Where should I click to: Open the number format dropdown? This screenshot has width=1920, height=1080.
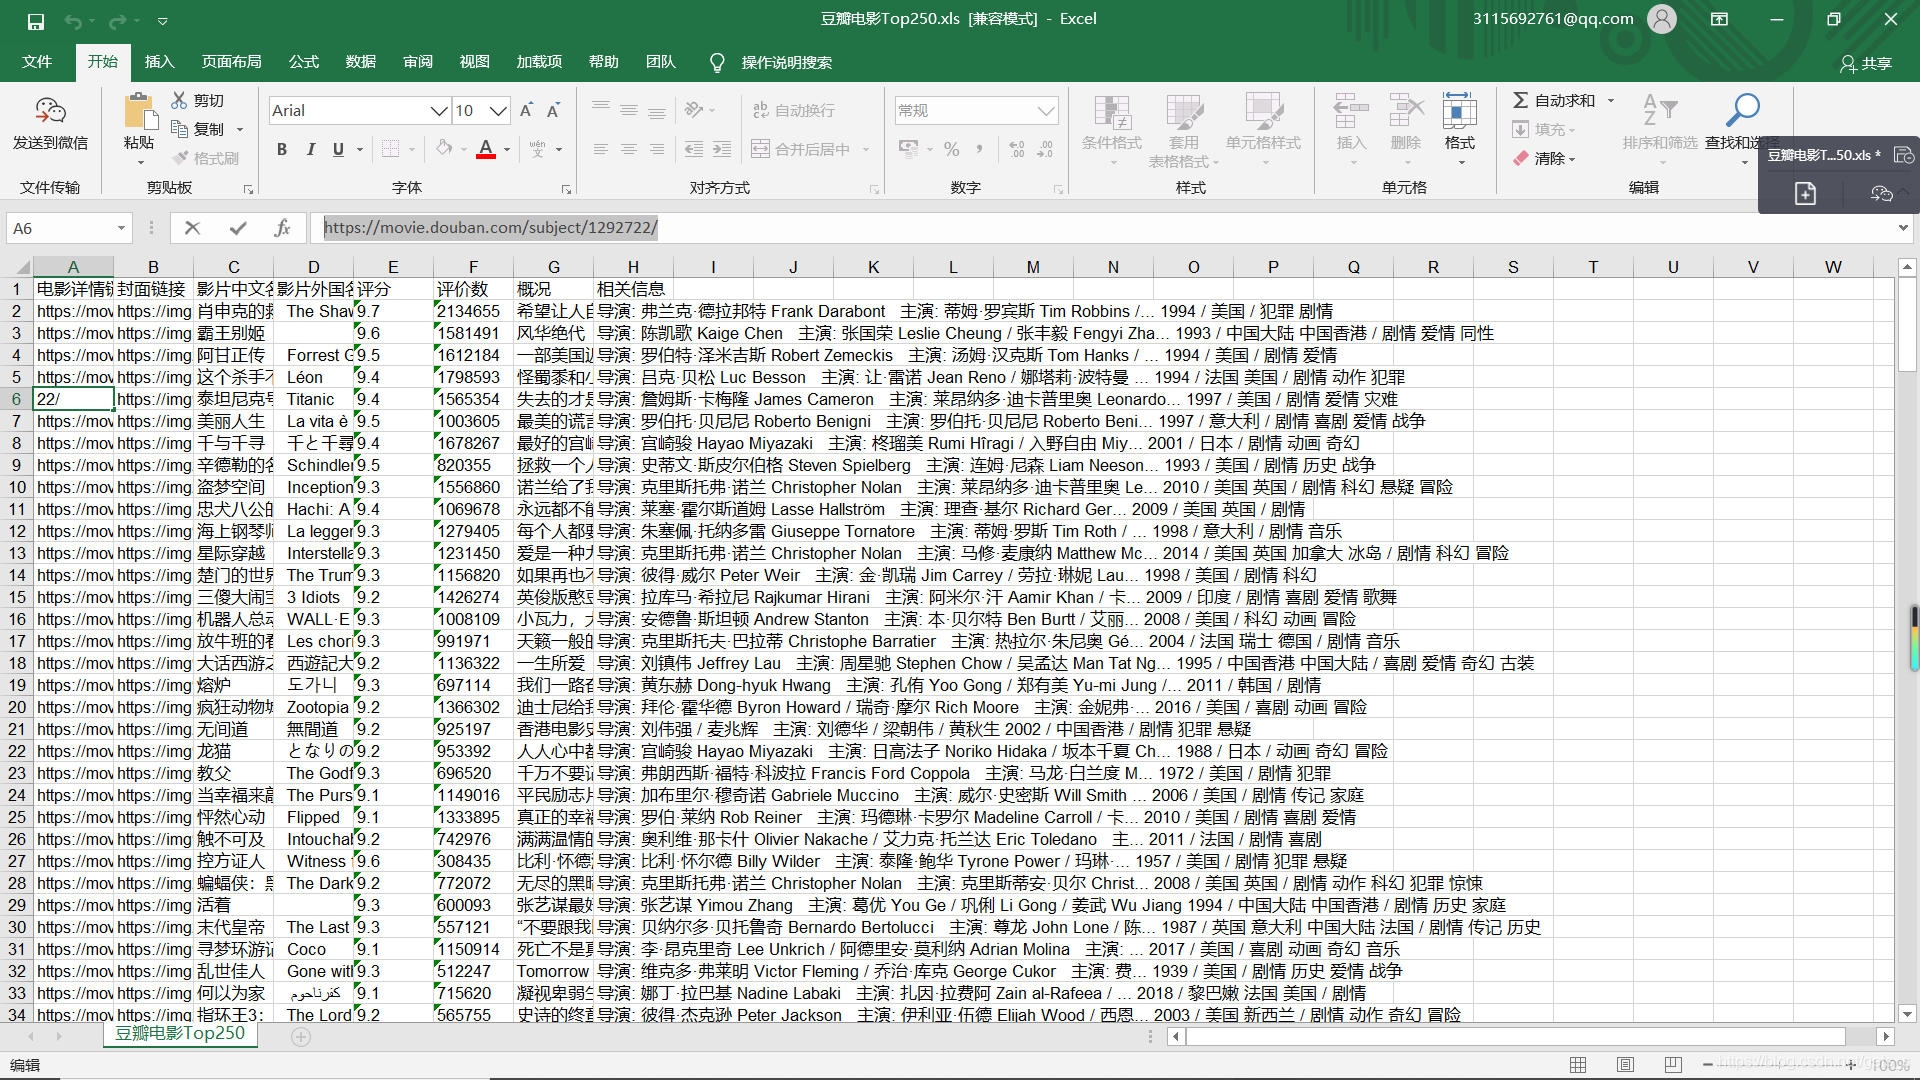(x=1045, y=110)
